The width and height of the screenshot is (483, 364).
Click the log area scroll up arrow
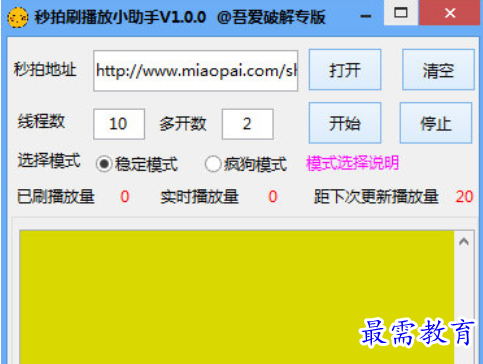[464, 242]
